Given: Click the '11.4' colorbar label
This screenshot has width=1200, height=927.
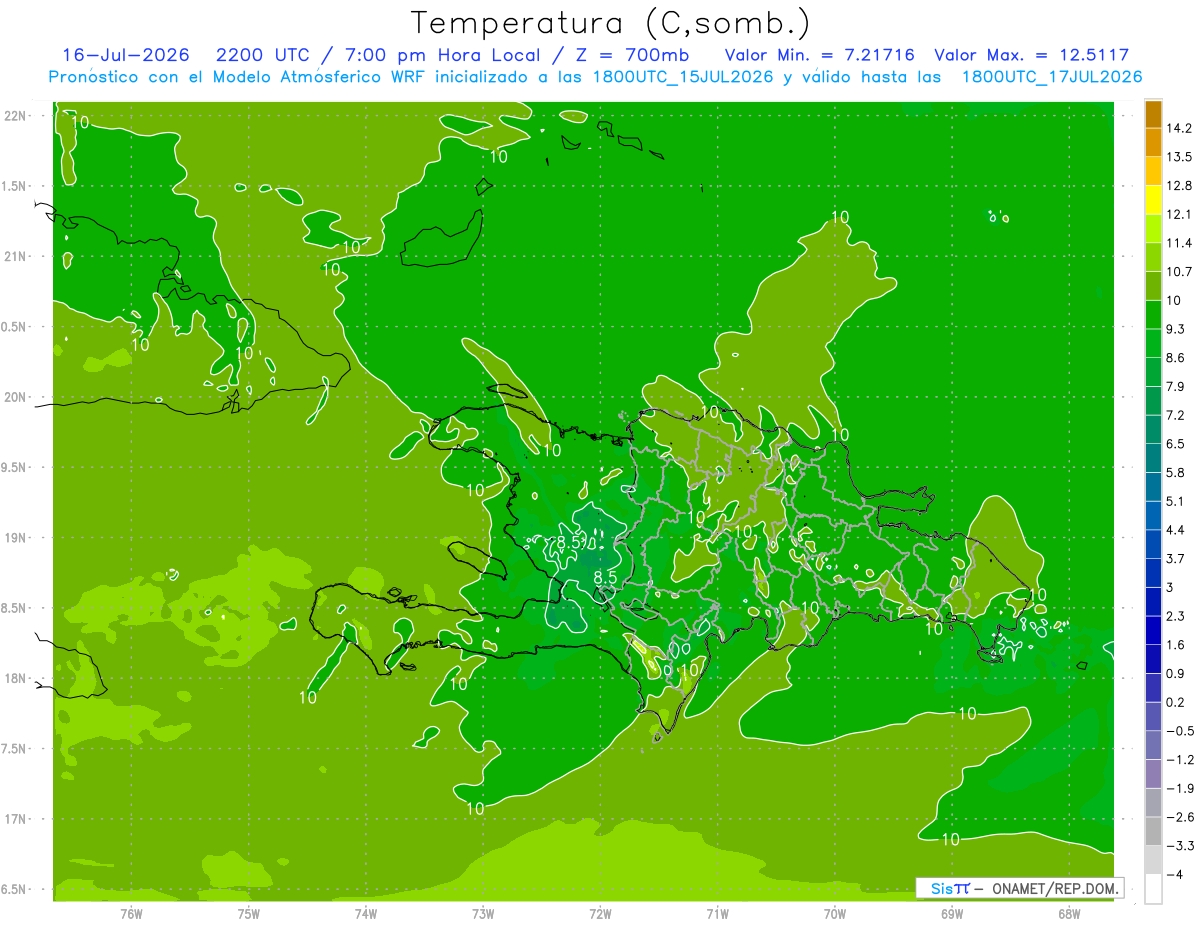Looking at the screenshot, I should pyautogui.click(x=1179, y=243).
